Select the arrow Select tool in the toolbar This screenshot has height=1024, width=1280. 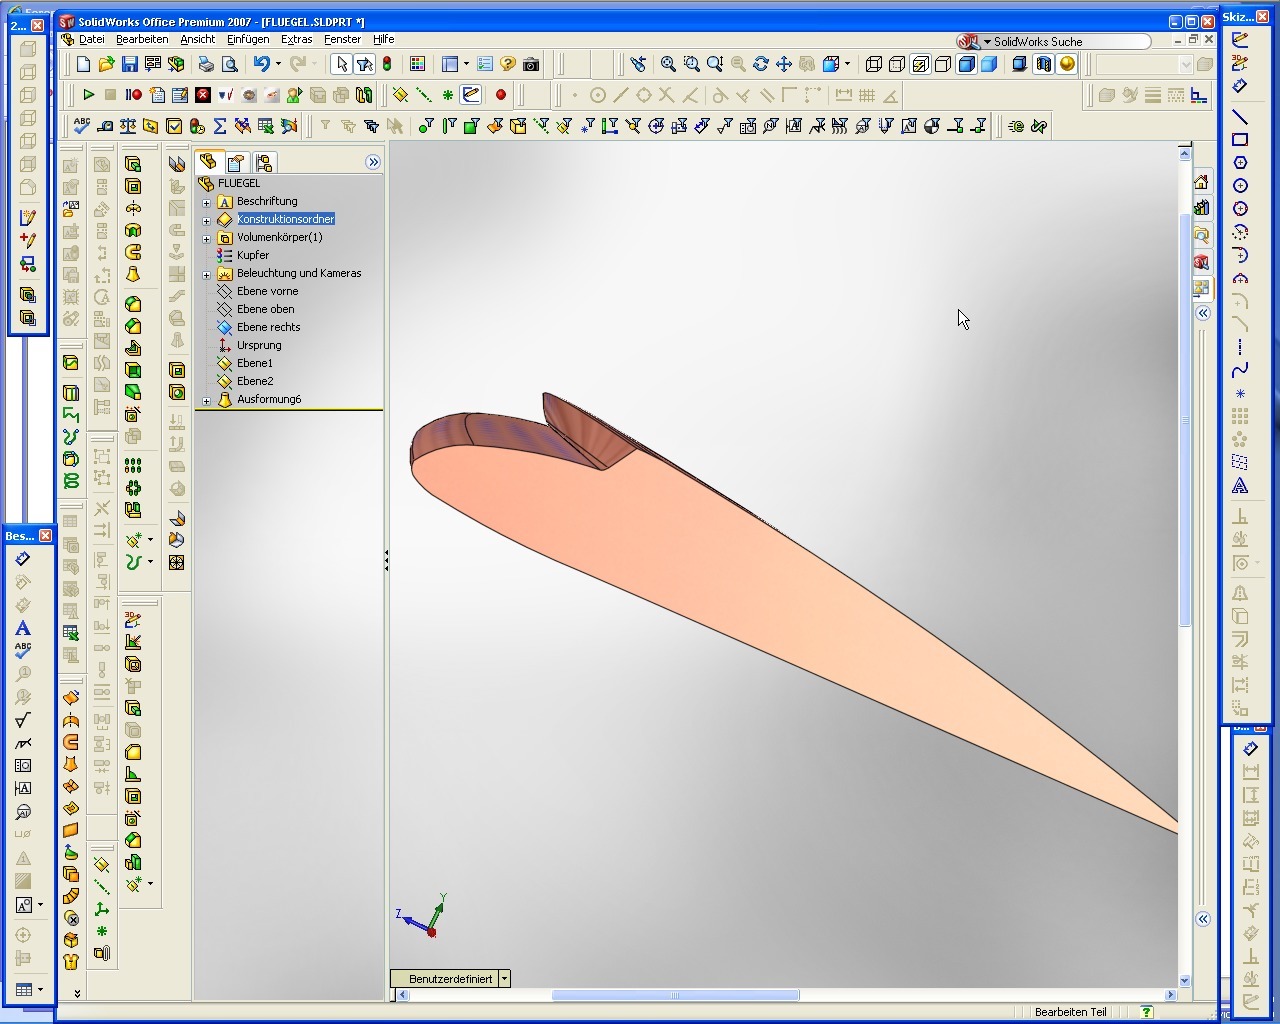[x=341, y=64]
